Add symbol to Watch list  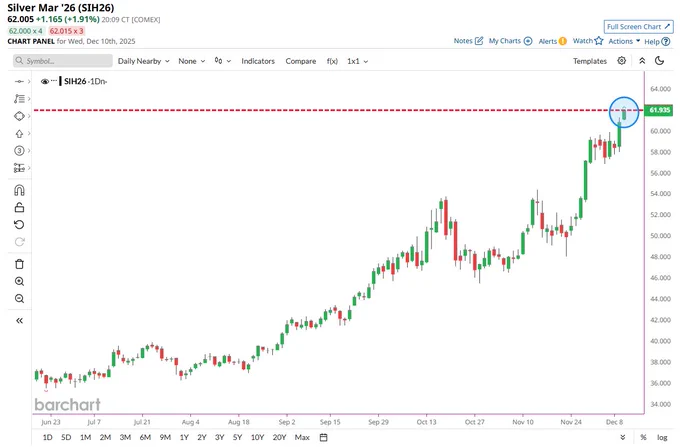(x=588, y=41)
